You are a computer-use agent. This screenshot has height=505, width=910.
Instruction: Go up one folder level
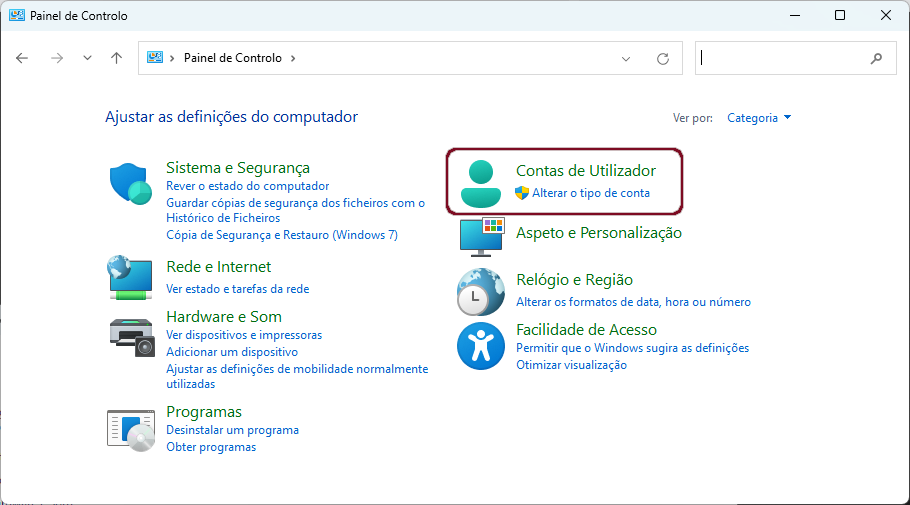[x=117, y=58]
